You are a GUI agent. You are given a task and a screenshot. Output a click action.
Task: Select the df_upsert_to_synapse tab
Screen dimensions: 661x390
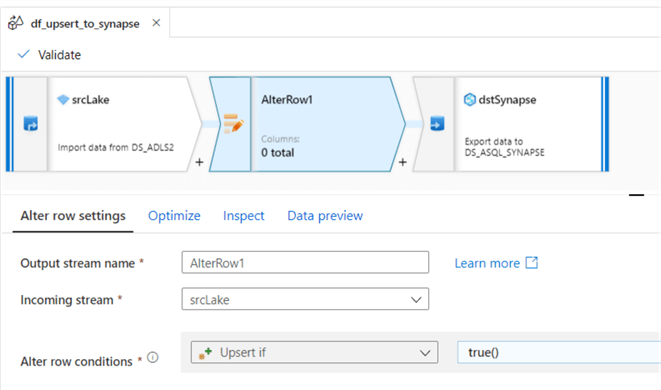click(85, 23)
